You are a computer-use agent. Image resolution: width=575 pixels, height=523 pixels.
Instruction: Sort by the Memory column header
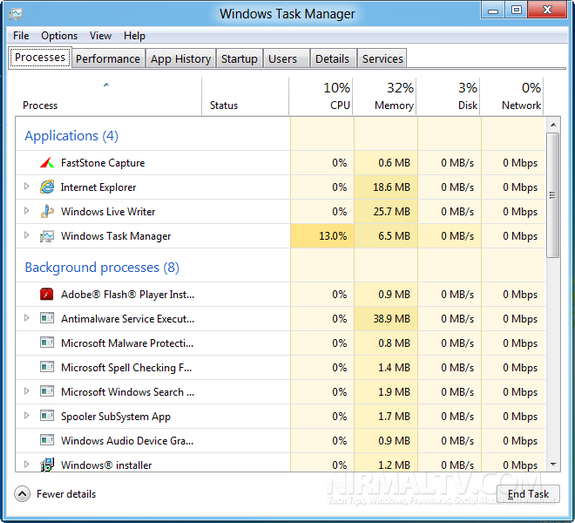coord(385,96)
